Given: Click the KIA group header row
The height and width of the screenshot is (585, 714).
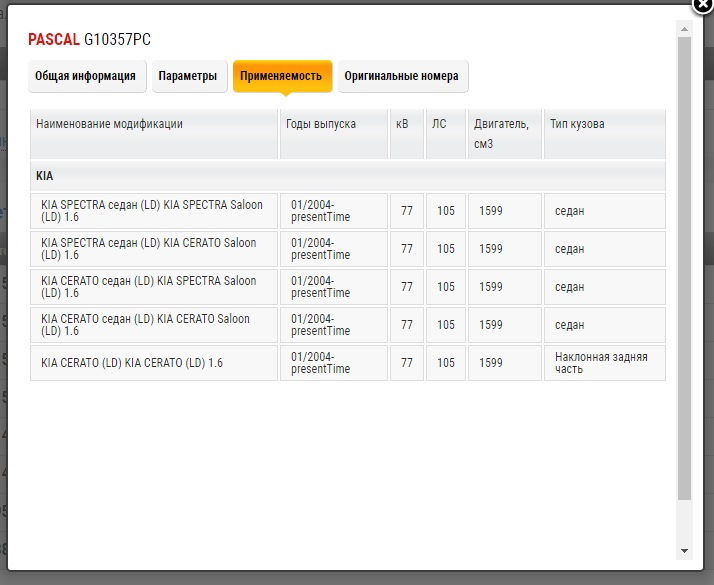Looking at the screenshot, I should (x=348, y=176).
